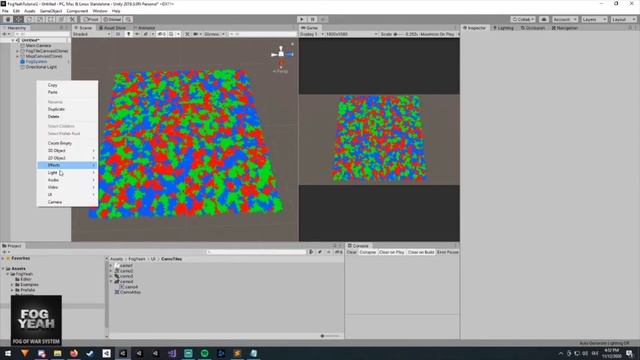Switch to the Asset Store tab
The width and height of the screenshot is (640, 360).
(x=112, y=28)
